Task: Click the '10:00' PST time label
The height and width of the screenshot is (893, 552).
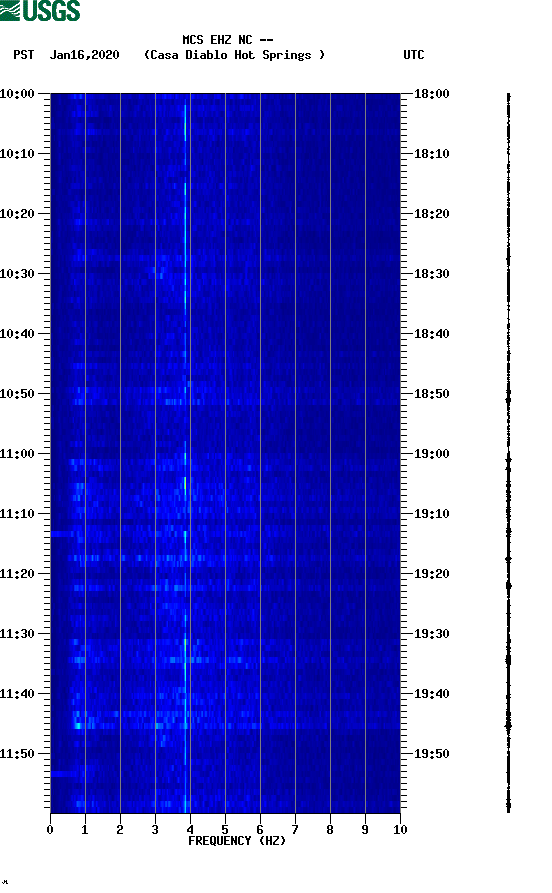Action: [17, 93]
